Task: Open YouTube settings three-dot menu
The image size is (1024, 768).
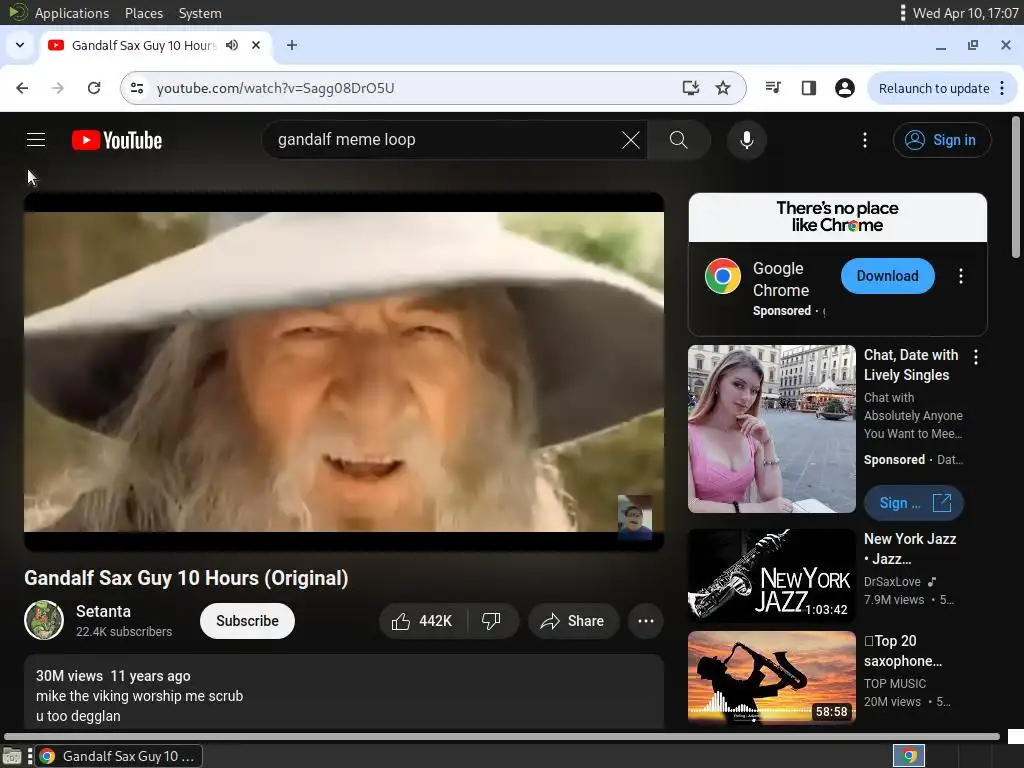Action: [x=865, y=140]
